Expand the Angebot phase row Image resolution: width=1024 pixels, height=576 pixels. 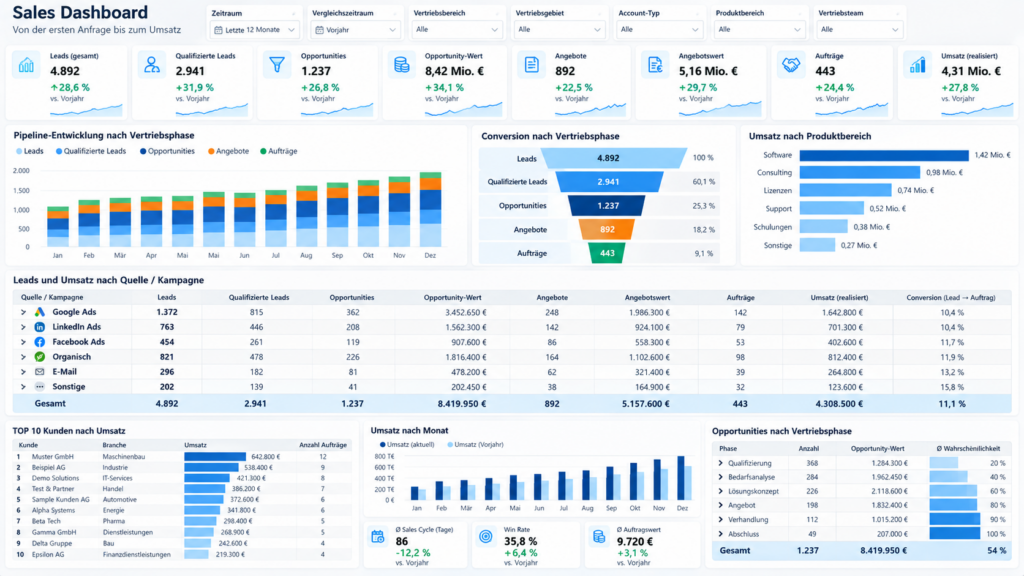tap(721, 505)
